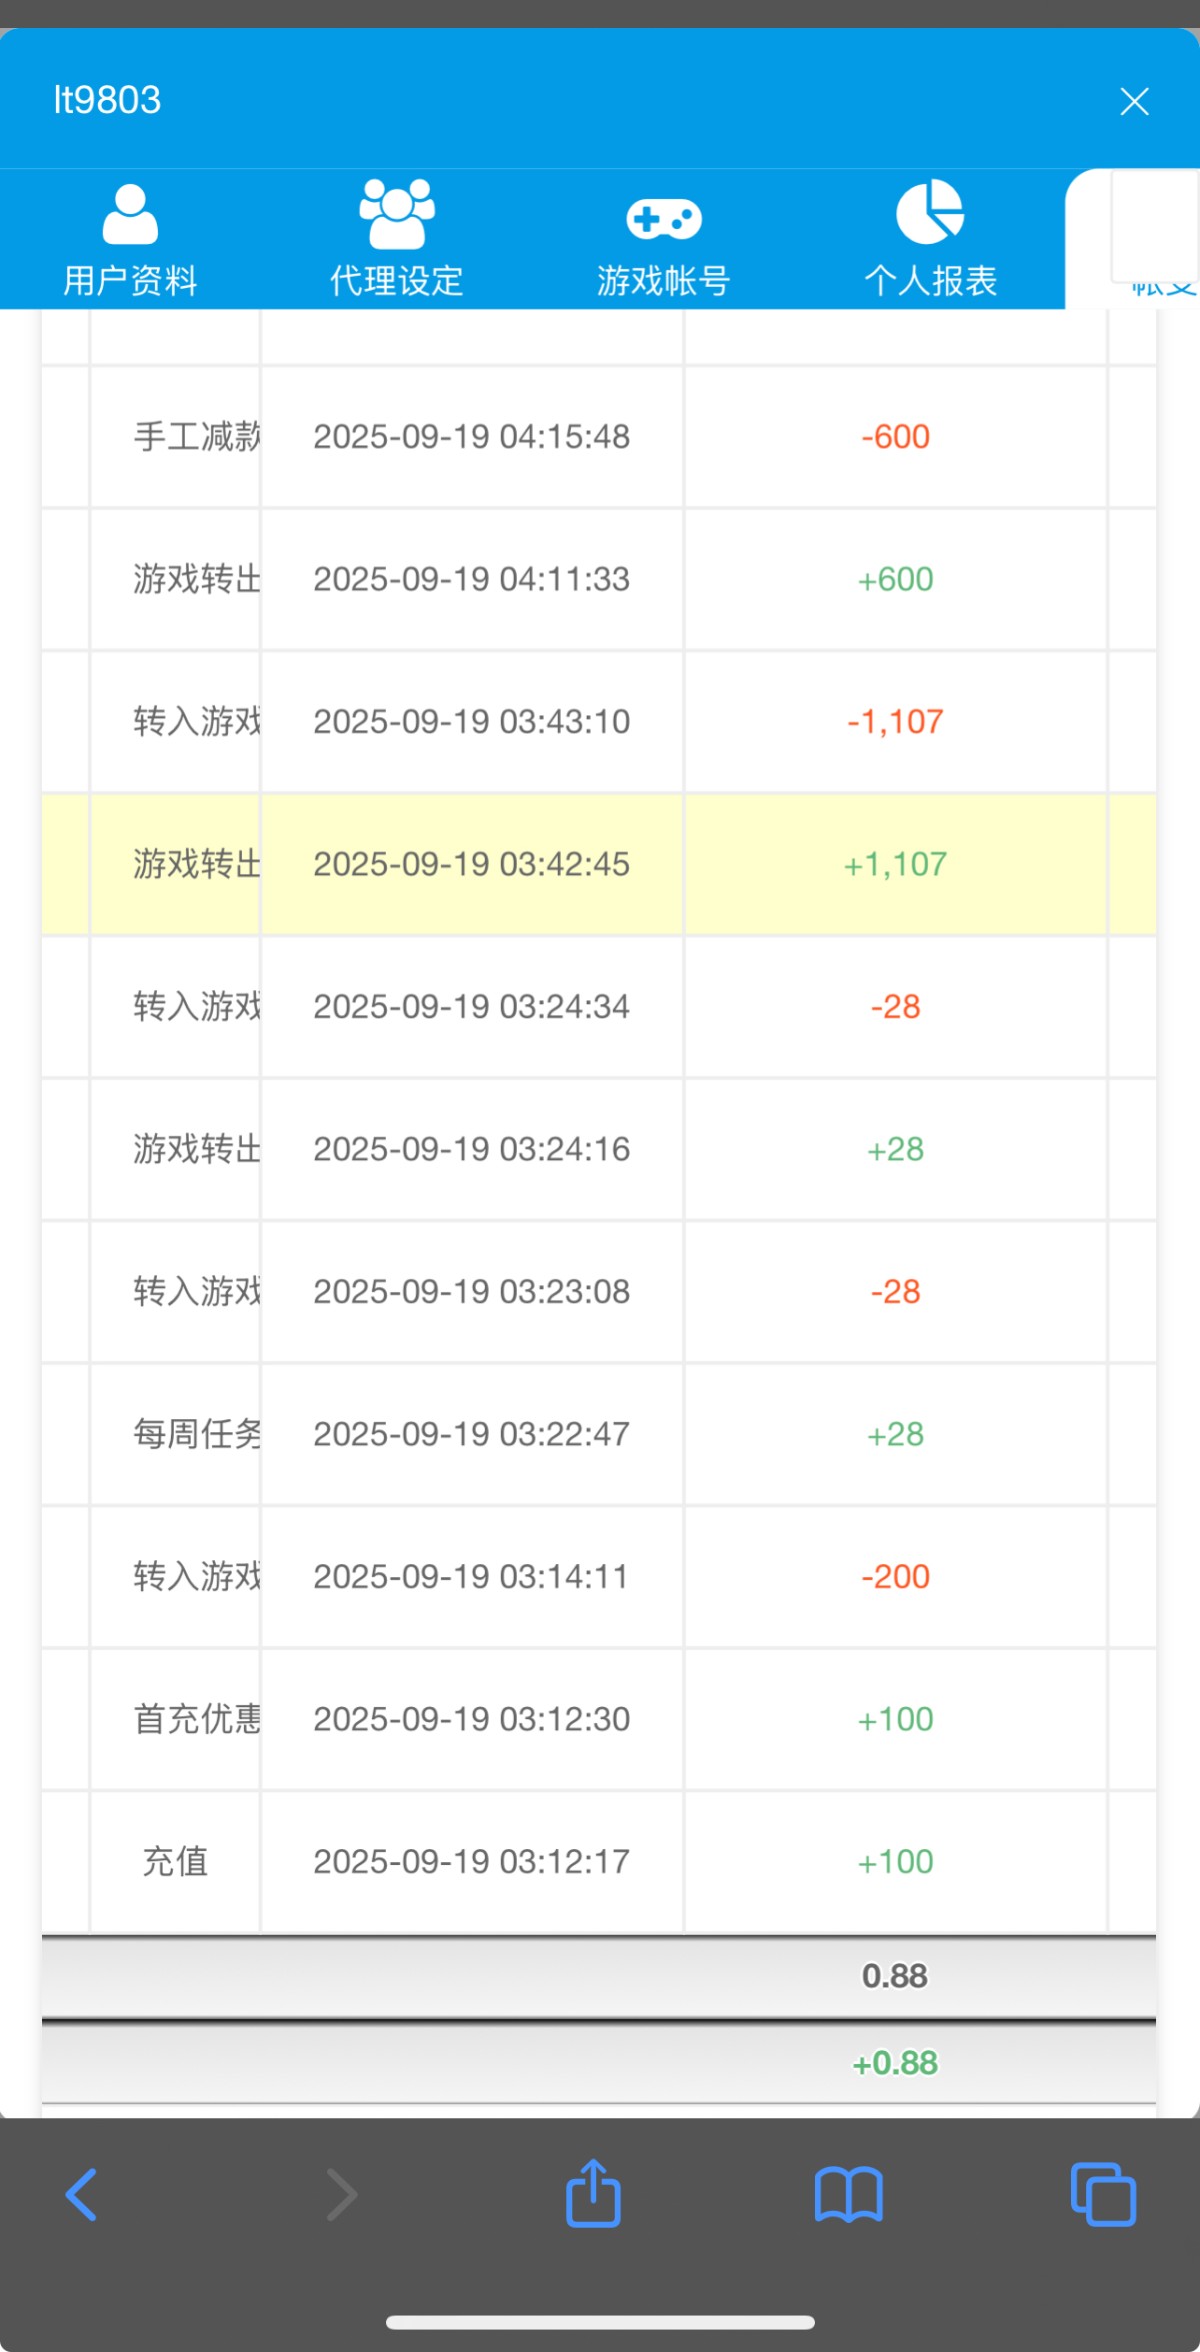Viewport: 1200px width, 2352px height.
Task: Select the 每周任务 +28 entry
Action: (598, 1434)
